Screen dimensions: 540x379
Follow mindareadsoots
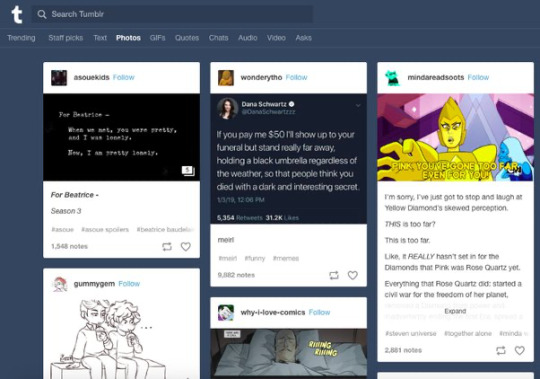click(x=478, y=77)
